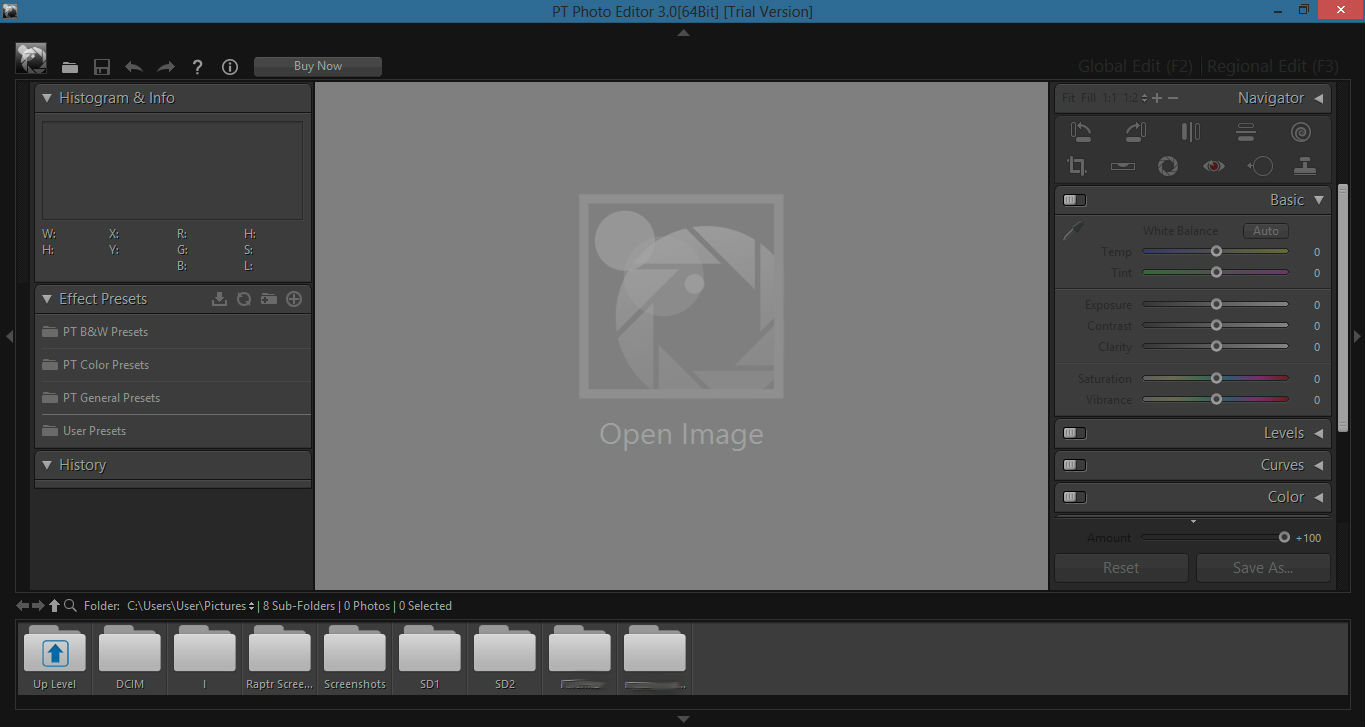
Task: Click the aperture lens icon
Action: click(x=1167, y=166)
